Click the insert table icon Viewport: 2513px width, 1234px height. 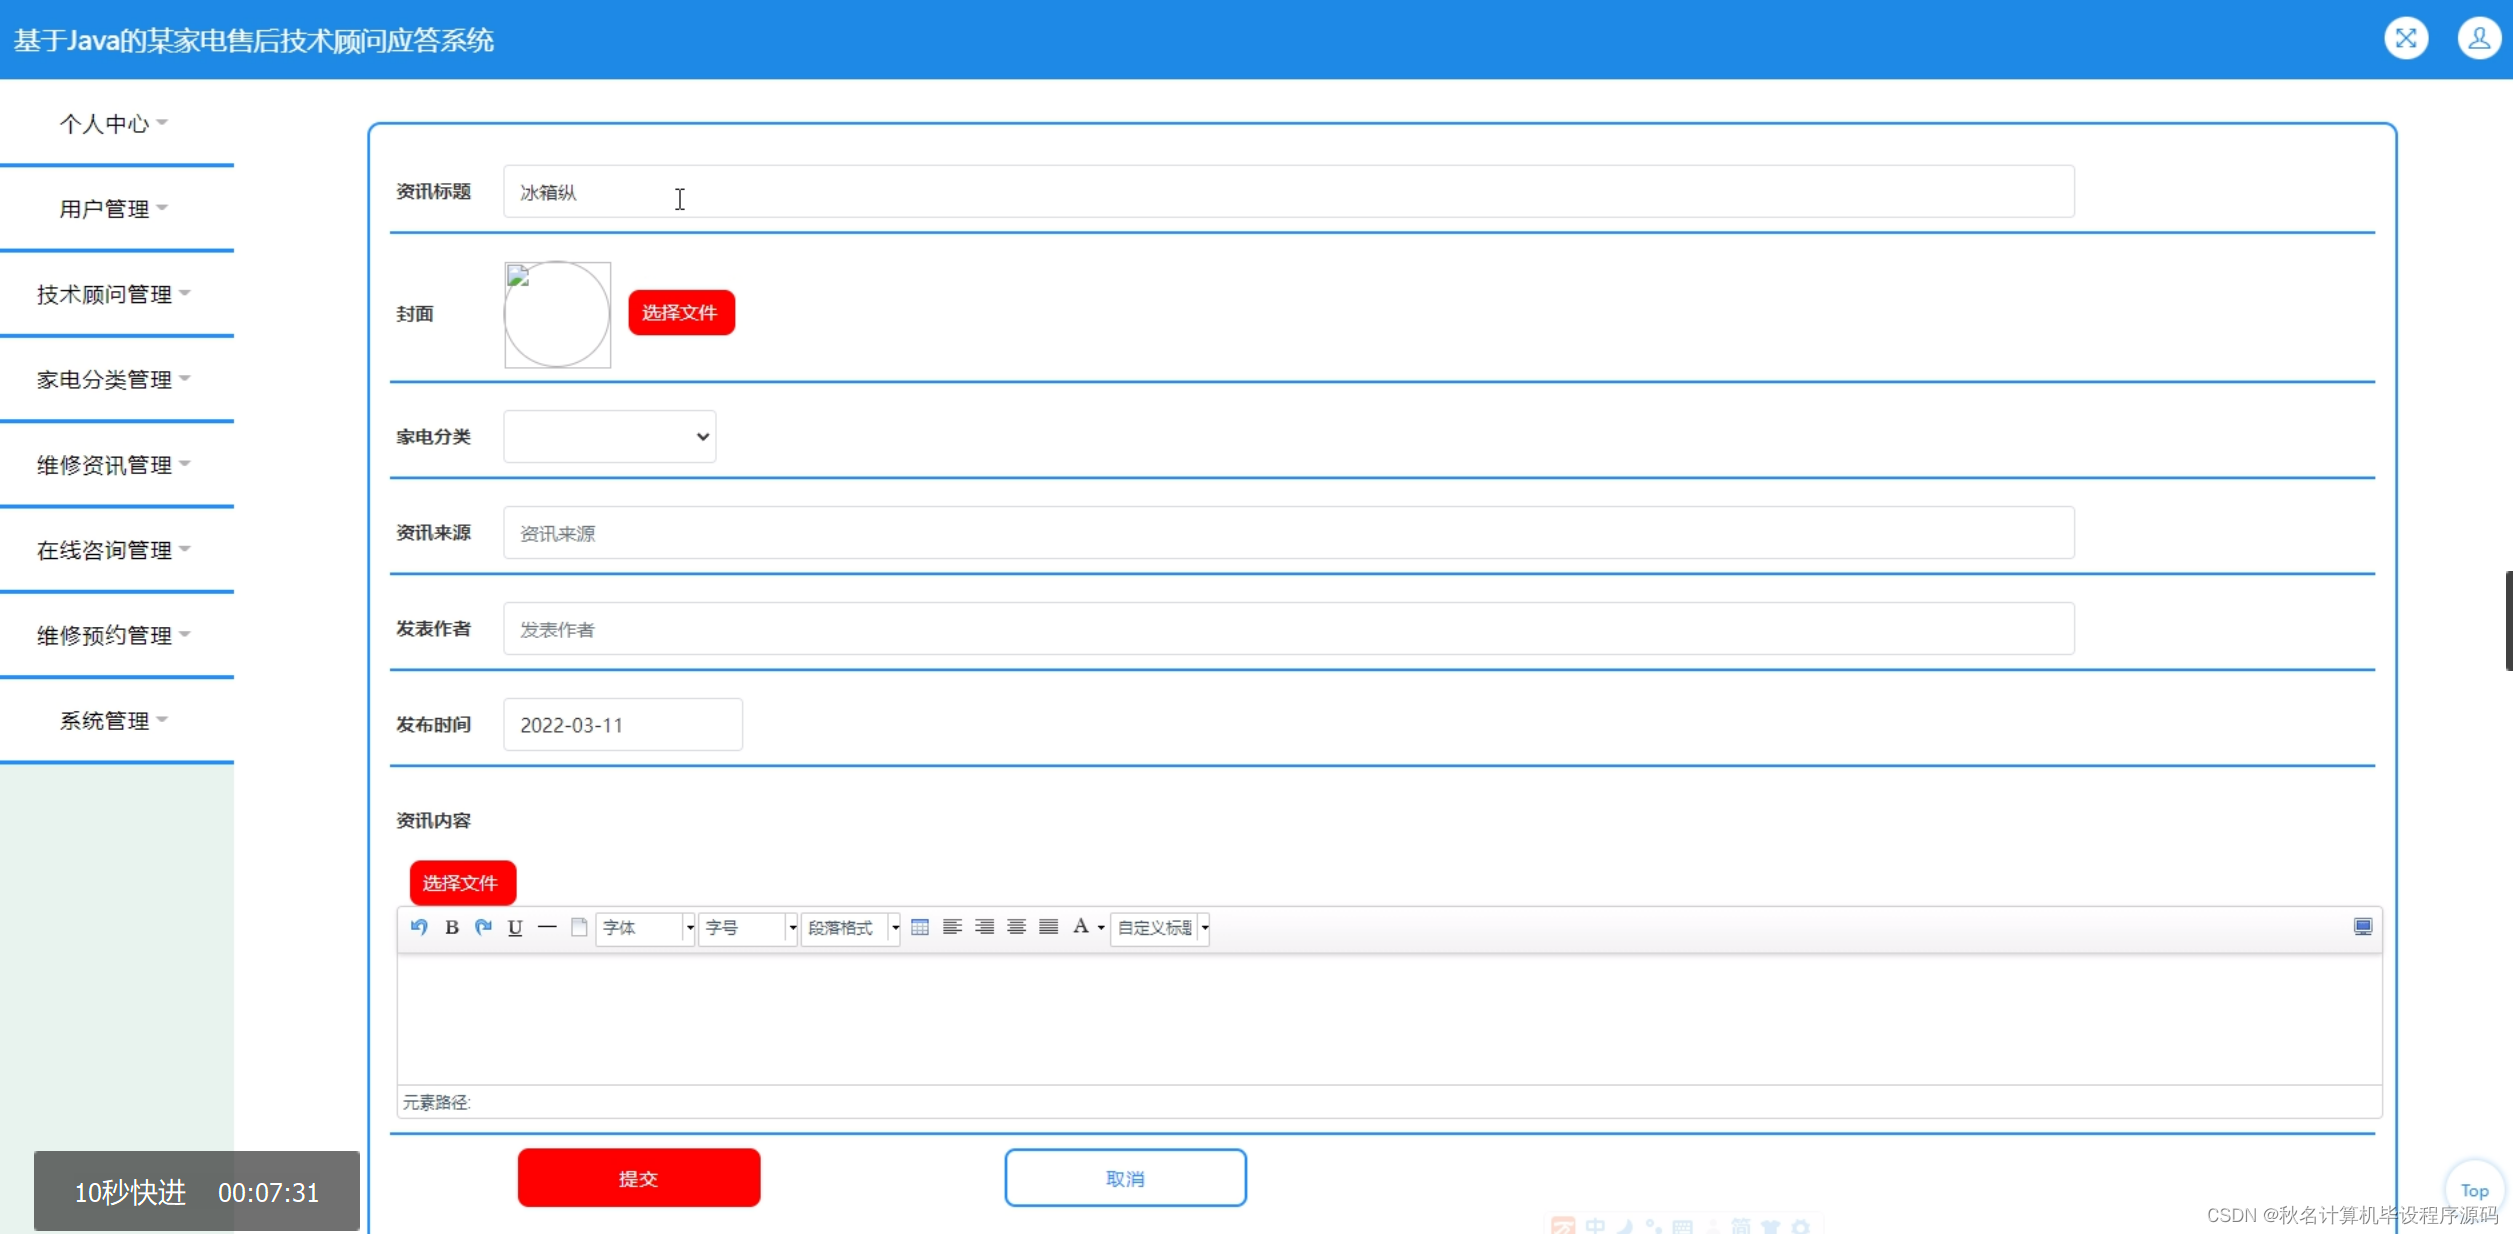point(920,927)
